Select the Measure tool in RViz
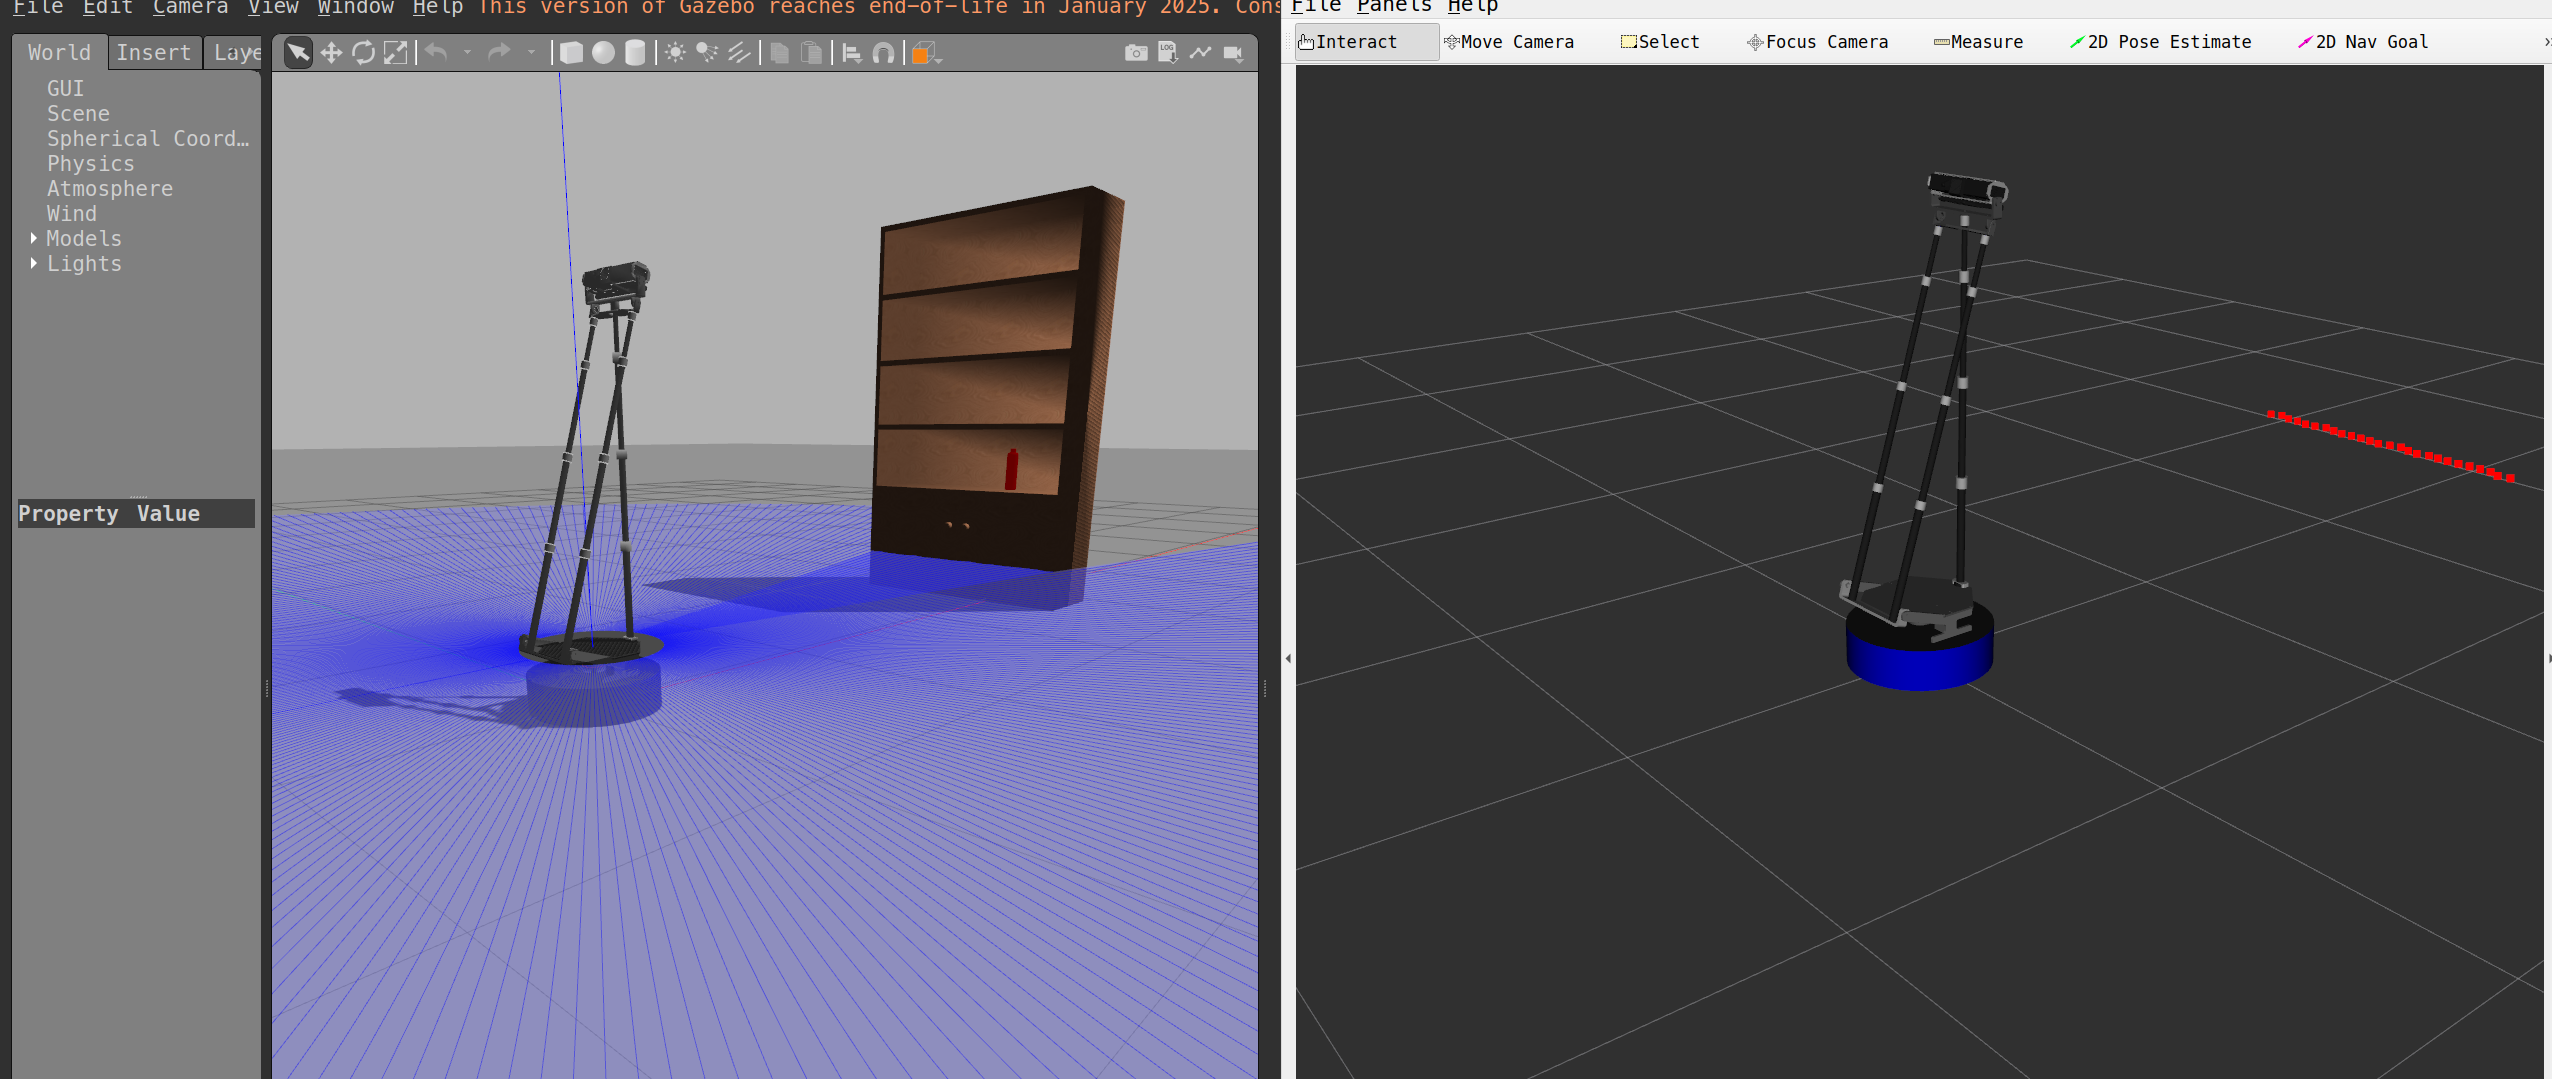 pos(1978,42)
